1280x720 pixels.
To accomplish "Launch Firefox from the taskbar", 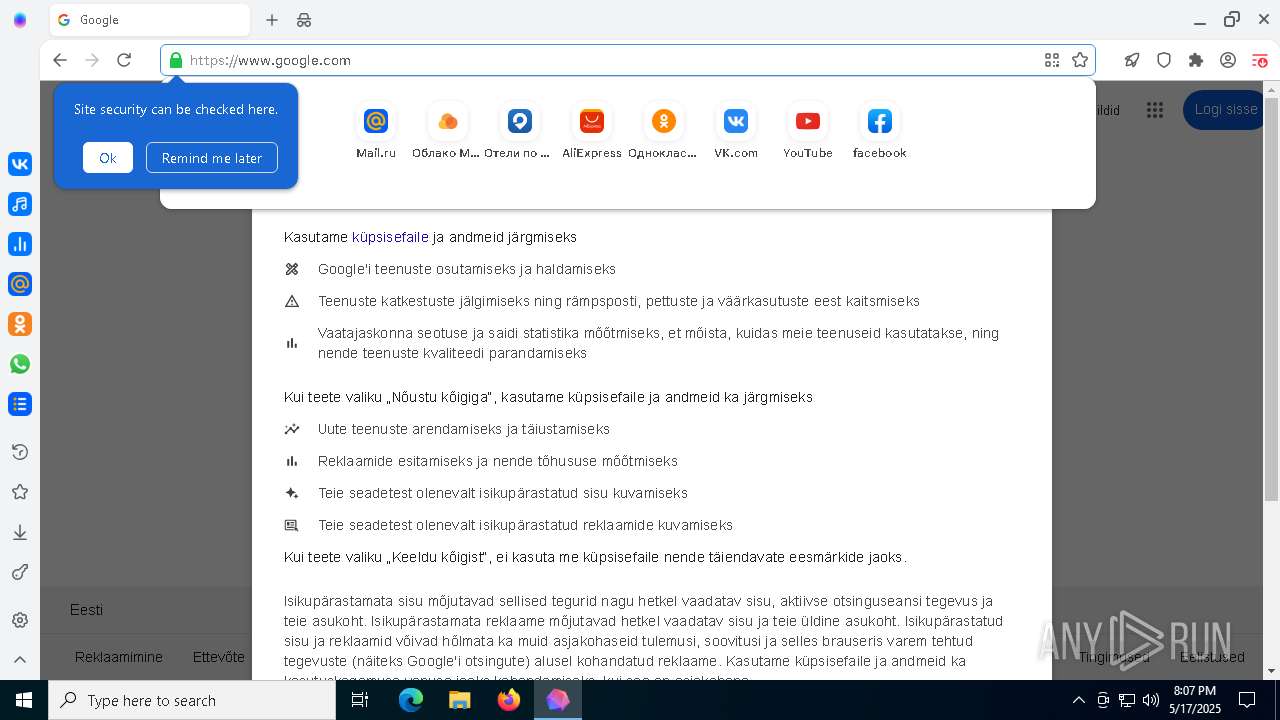I will click(509, 700).
